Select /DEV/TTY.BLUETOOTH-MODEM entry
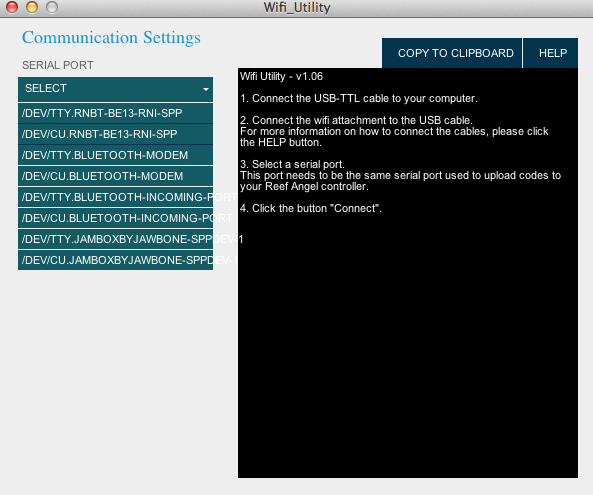This screenshot has width=593, height=495. click(x=115, y=155)
